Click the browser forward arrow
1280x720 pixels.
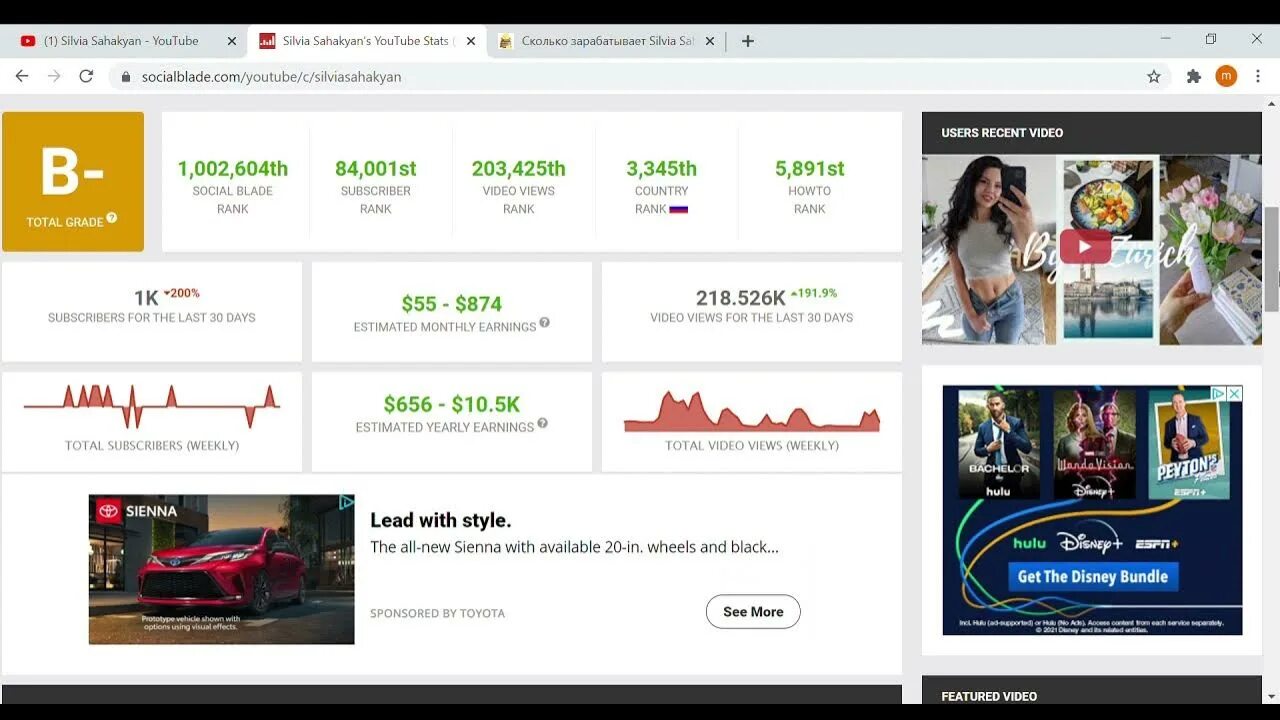pyautogui.click(x=54, y=76)
